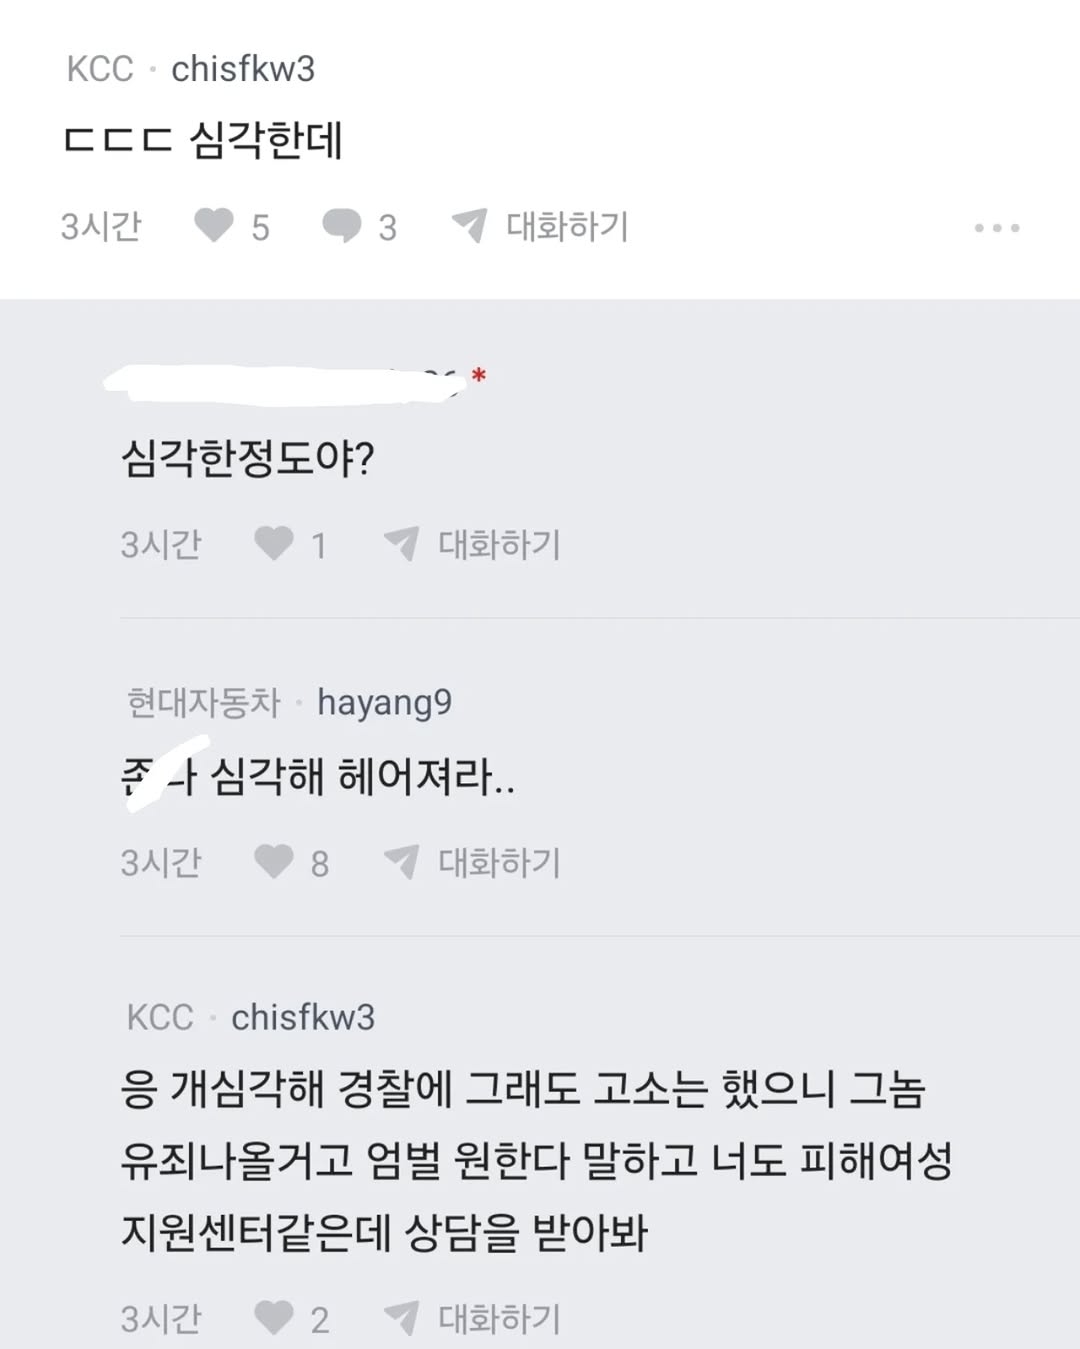Open profile of chisfkw3 in top comment
The width and height of the screenshot is (1080, 1349).
(243, 69)
